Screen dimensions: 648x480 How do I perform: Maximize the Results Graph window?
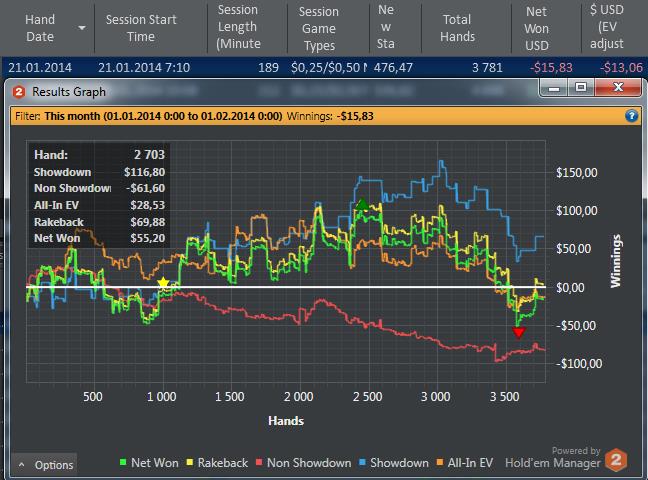[581, 88]
